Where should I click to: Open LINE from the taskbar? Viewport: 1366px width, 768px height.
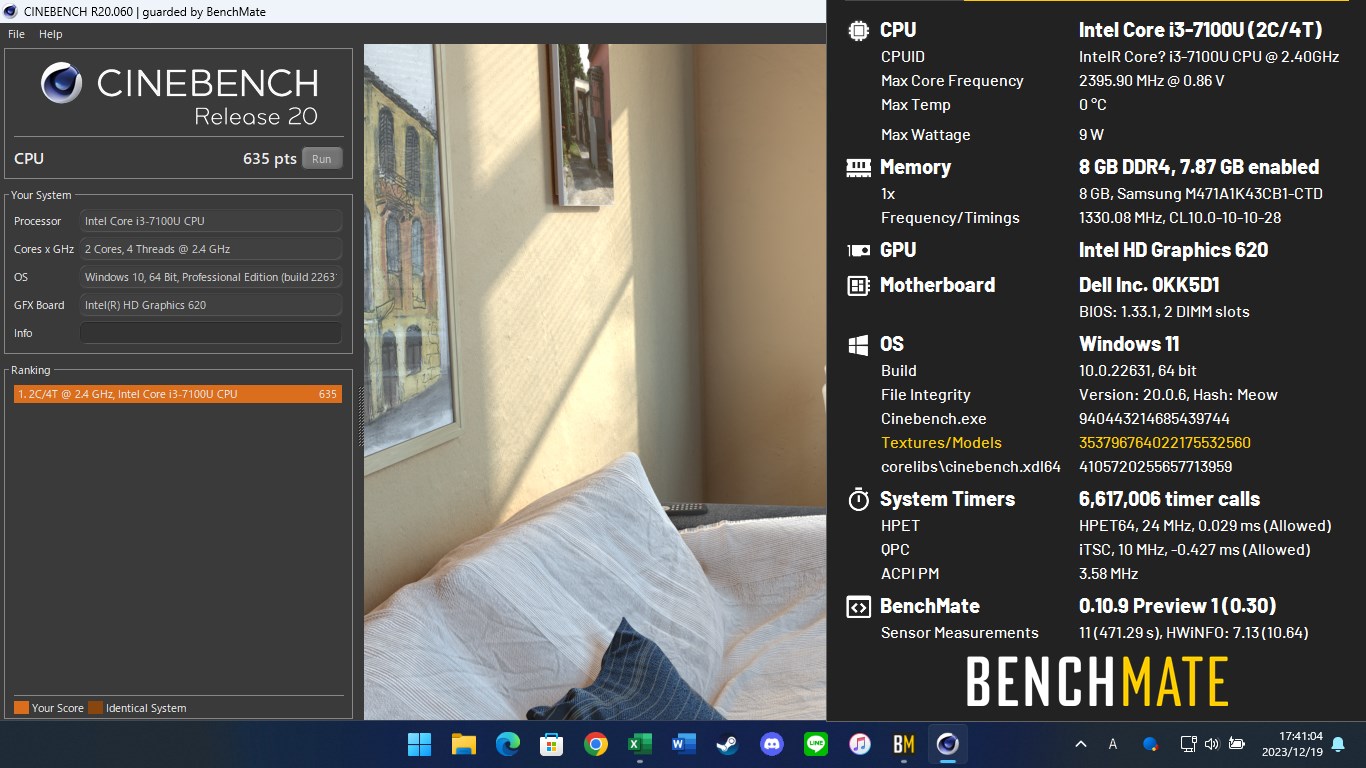point(816,744)
